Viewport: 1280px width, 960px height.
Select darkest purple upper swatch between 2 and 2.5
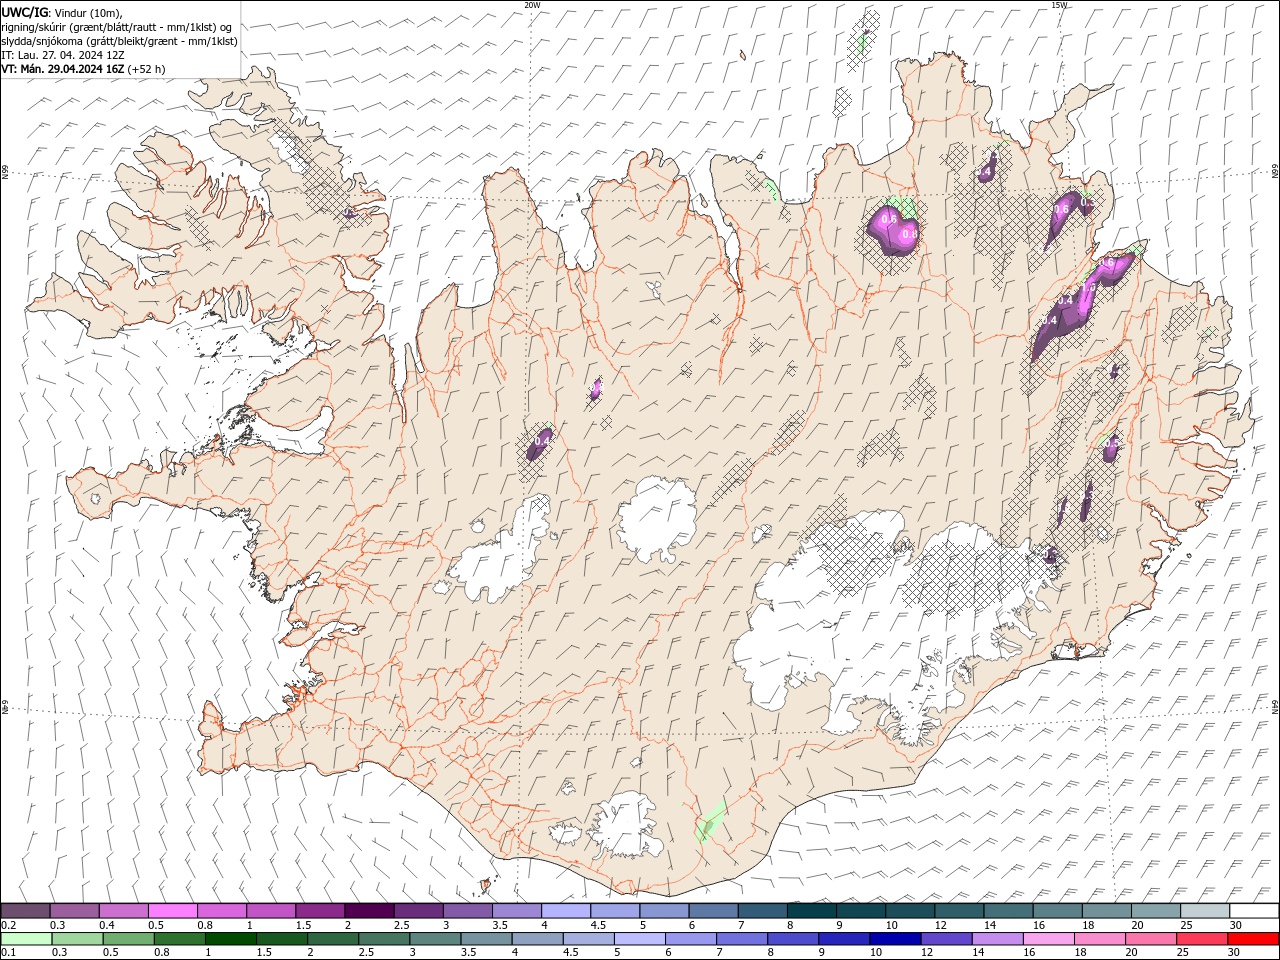pos(369,910)
